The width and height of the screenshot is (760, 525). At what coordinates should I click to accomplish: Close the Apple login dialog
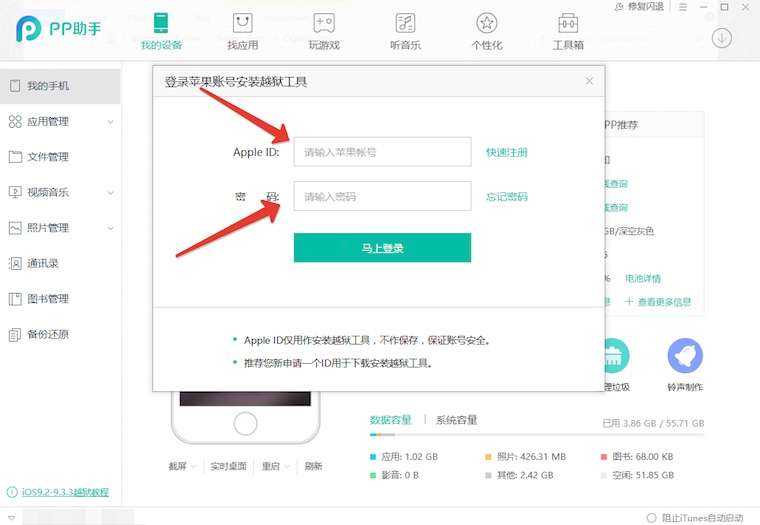[589, 81]
